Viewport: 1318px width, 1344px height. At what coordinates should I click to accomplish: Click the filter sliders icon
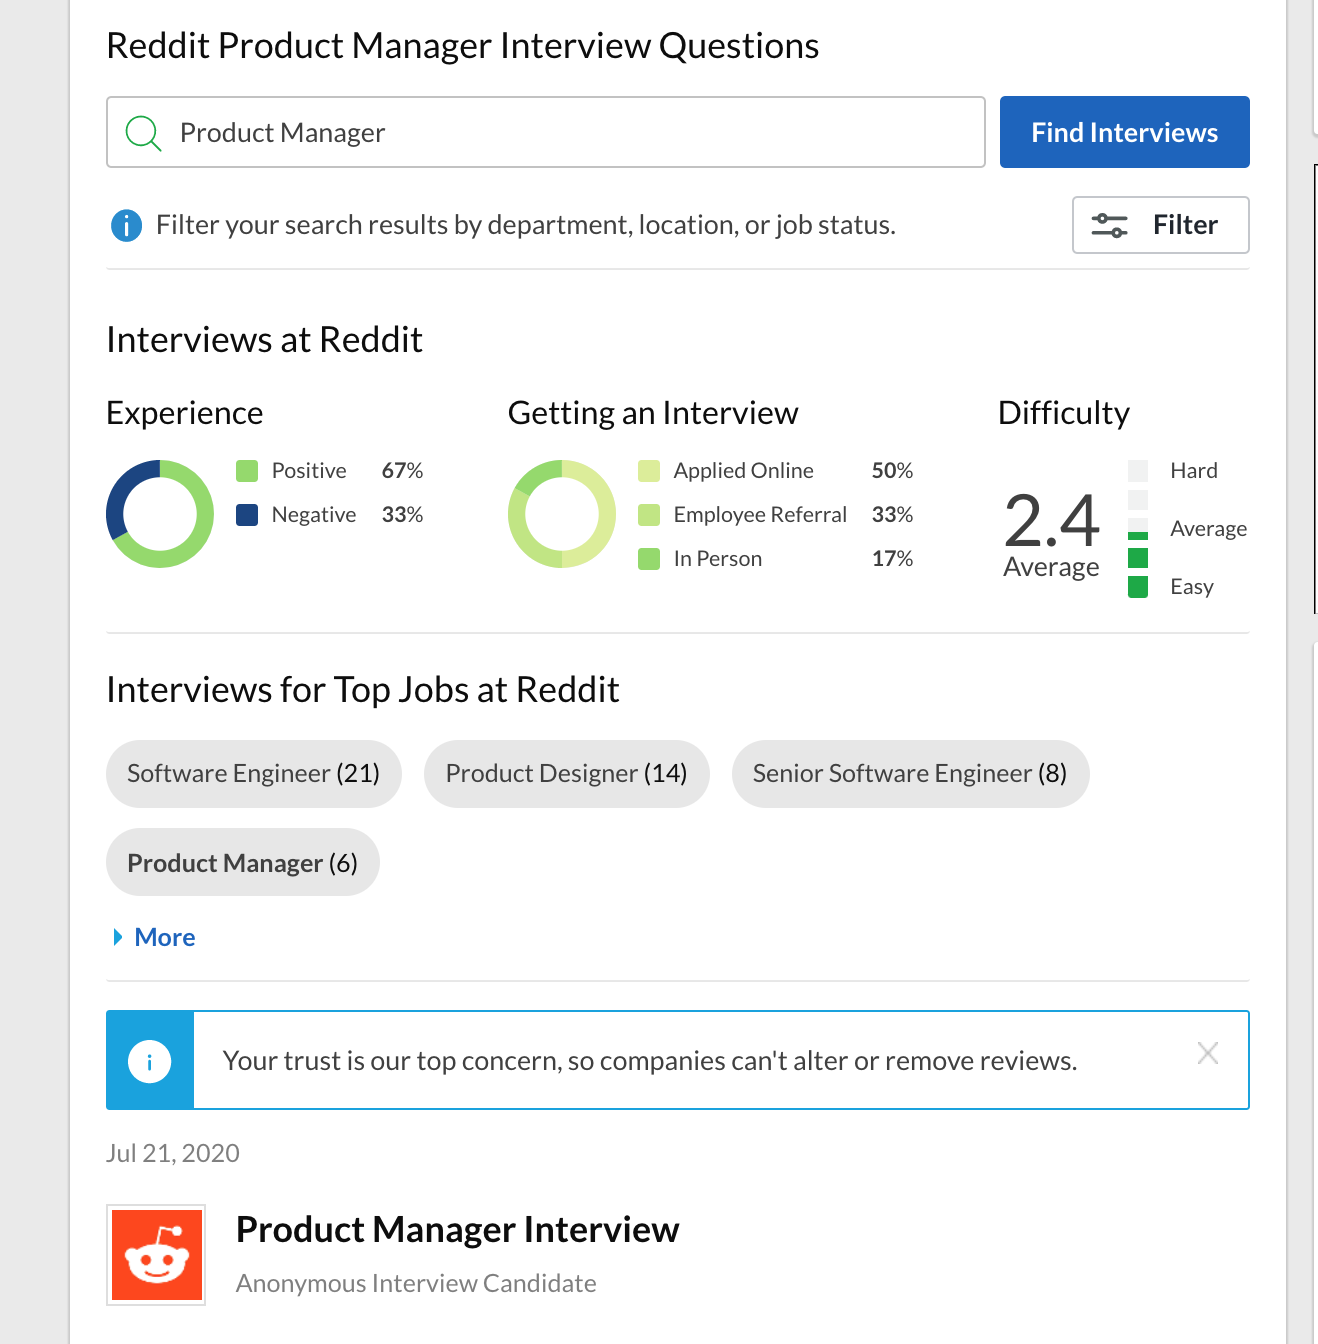pos(1109,225)
